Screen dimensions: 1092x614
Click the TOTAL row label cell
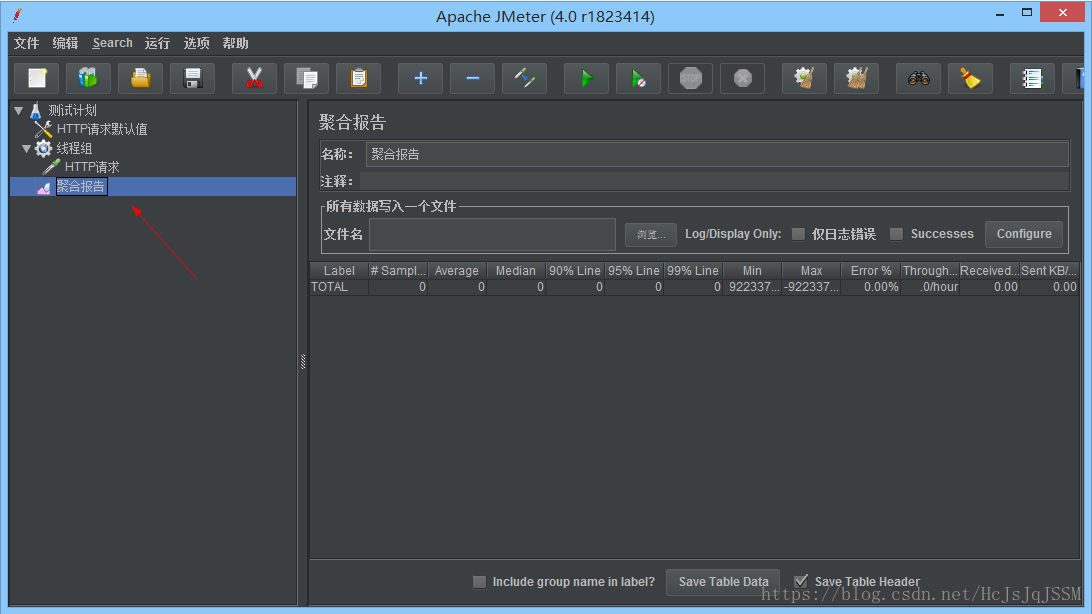(x=339, y=287)
